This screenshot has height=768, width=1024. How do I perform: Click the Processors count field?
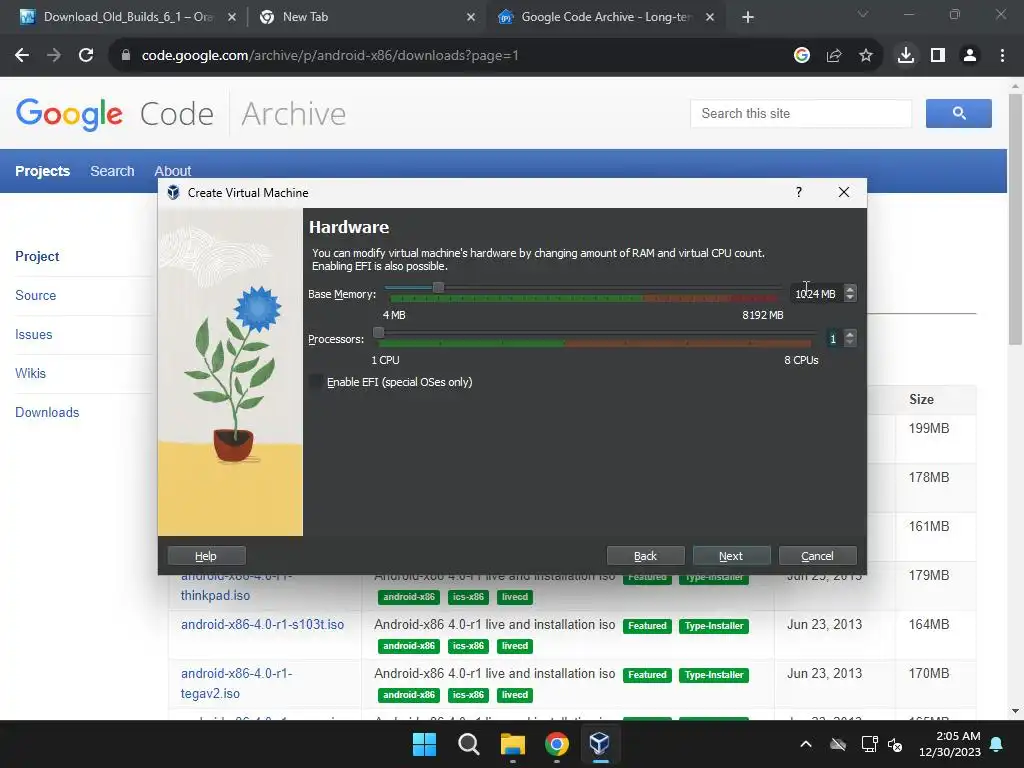[833, 339]
